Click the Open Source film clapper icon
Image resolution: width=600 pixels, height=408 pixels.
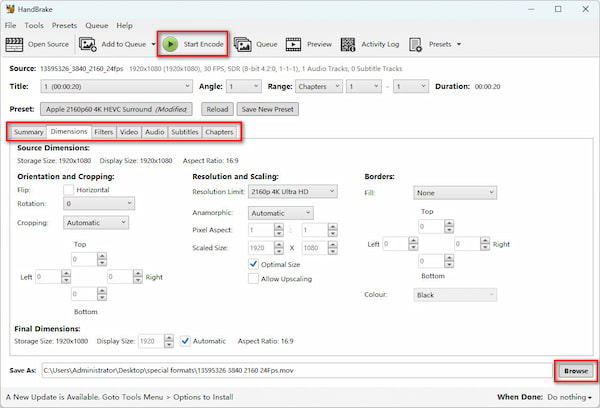pyautogui.click(x=14, y=44)
